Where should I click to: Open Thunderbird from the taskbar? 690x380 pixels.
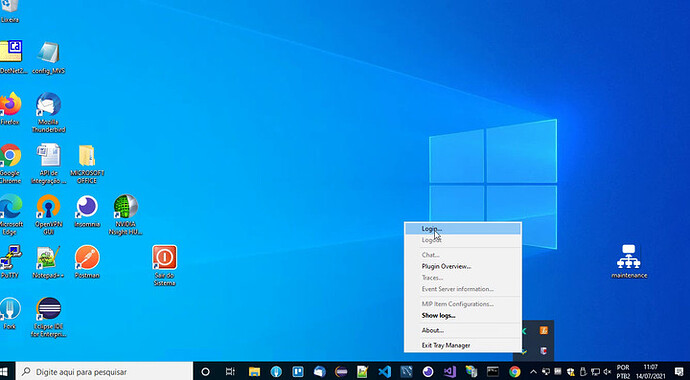[319, 371]
